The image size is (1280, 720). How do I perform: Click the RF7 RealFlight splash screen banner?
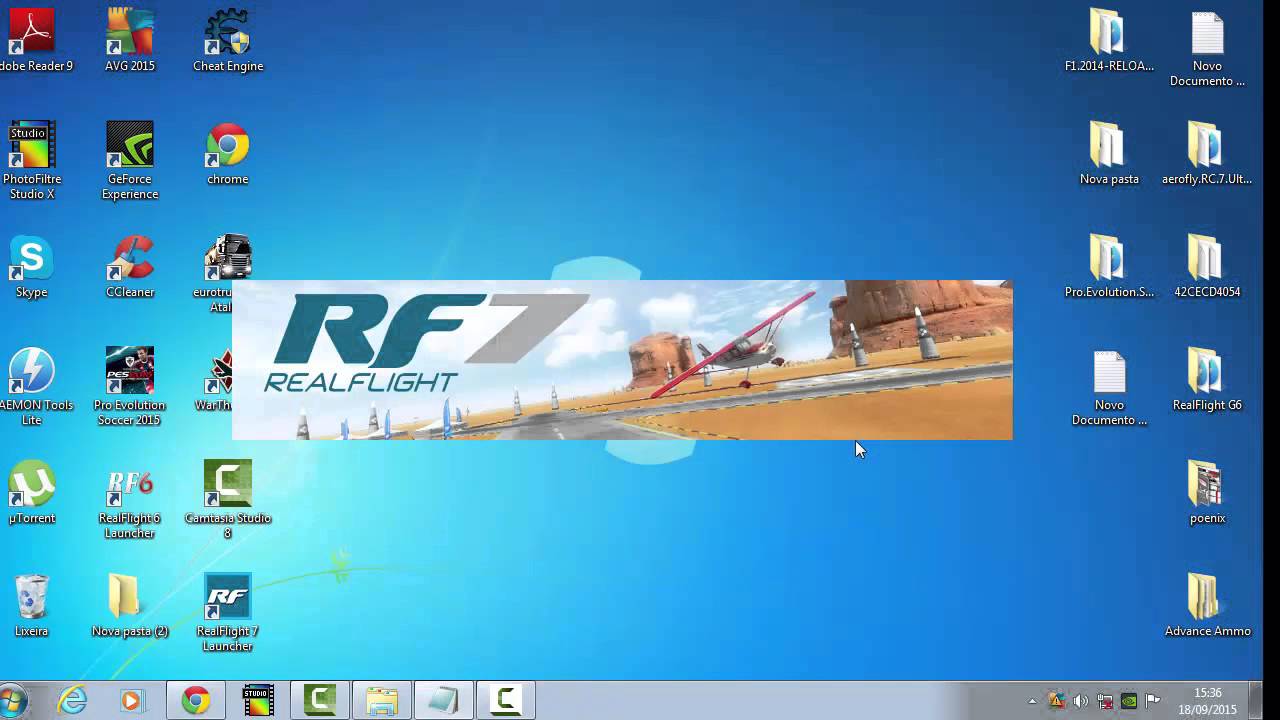[x=622, y=360]
